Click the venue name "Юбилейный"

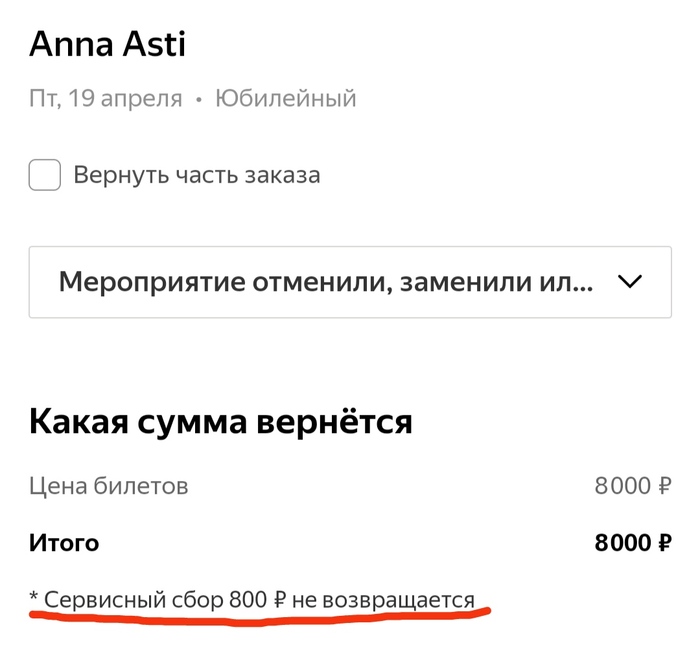(x=286, y=99)
